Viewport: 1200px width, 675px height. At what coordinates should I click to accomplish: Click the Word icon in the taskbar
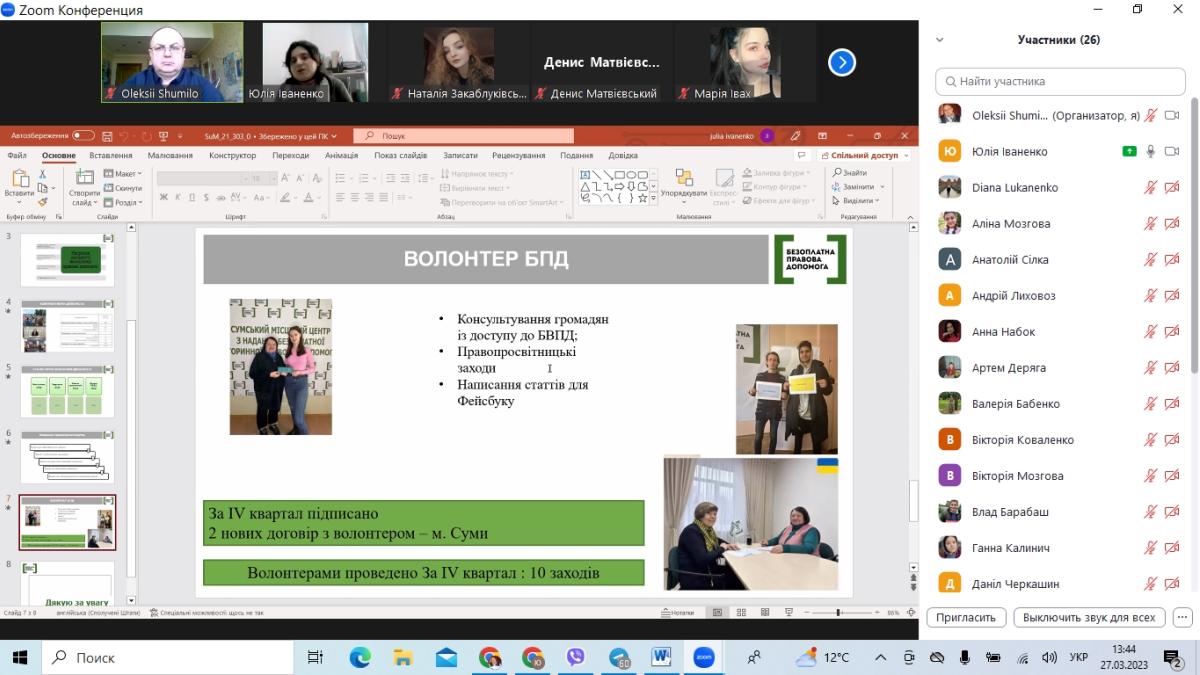[661, 657]
